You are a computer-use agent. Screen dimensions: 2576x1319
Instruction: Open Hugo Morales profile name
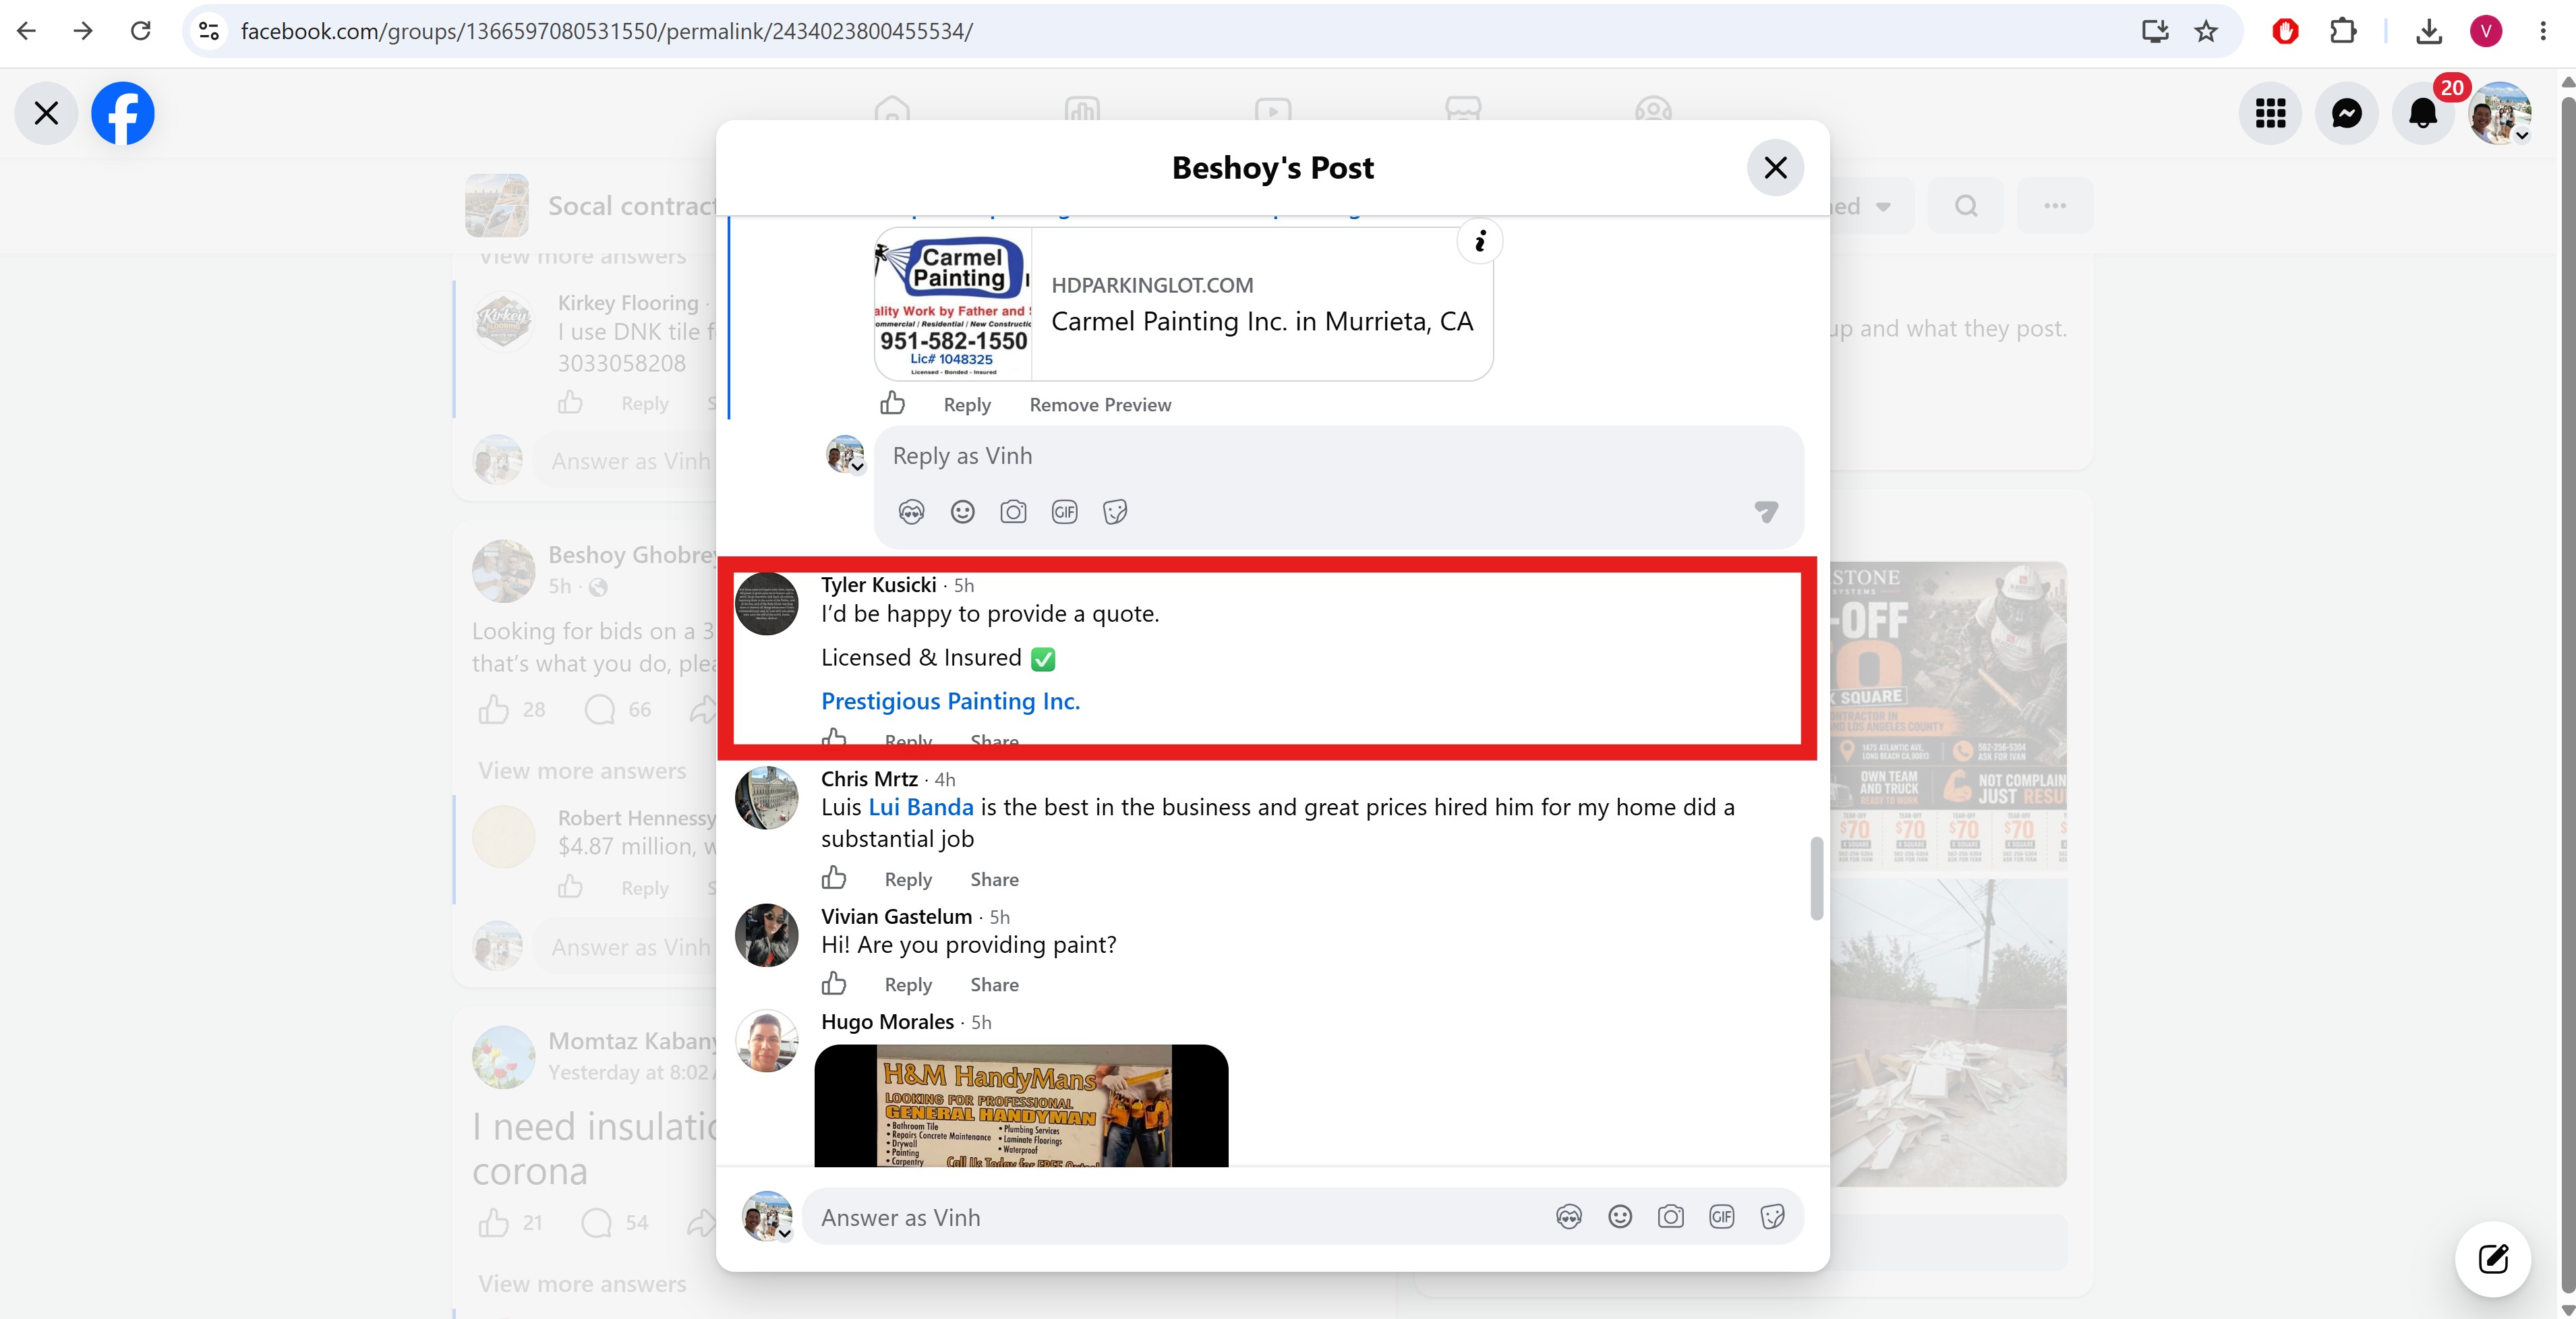887,1022
